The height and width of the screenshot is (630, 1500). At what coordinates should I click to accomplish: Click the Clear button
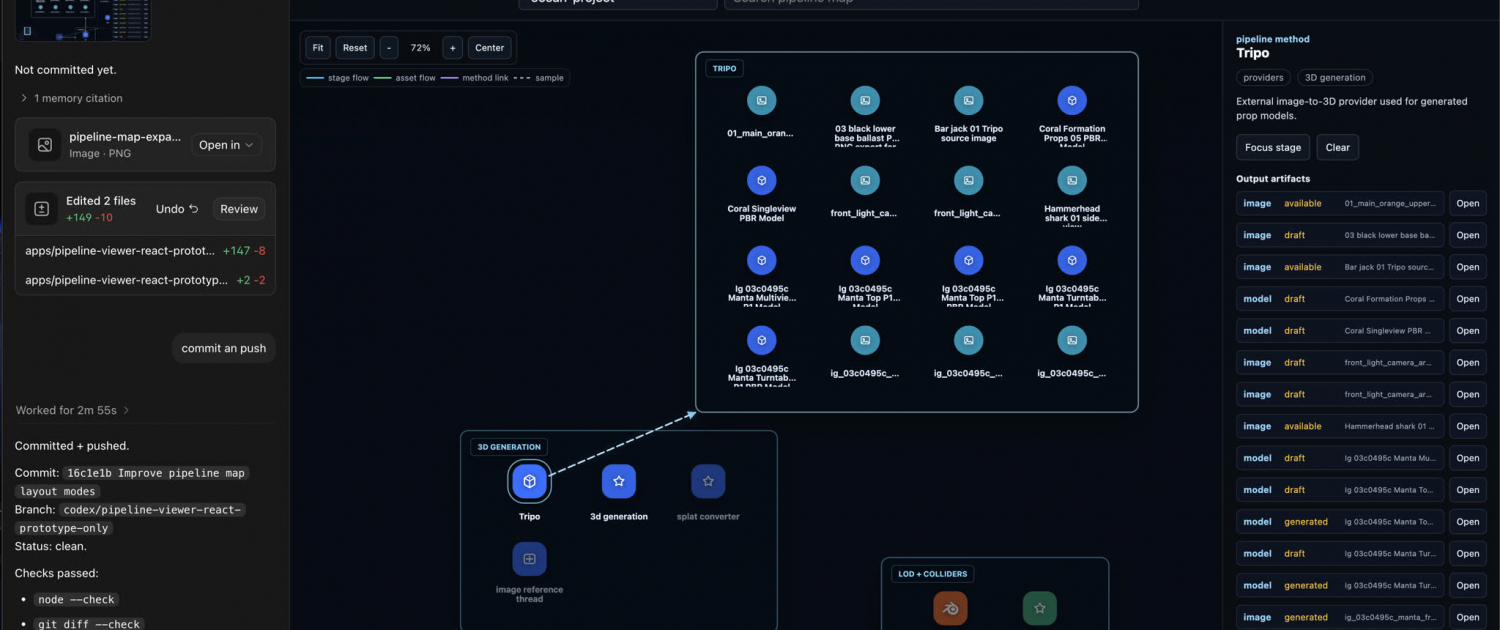pos(1338,147)
